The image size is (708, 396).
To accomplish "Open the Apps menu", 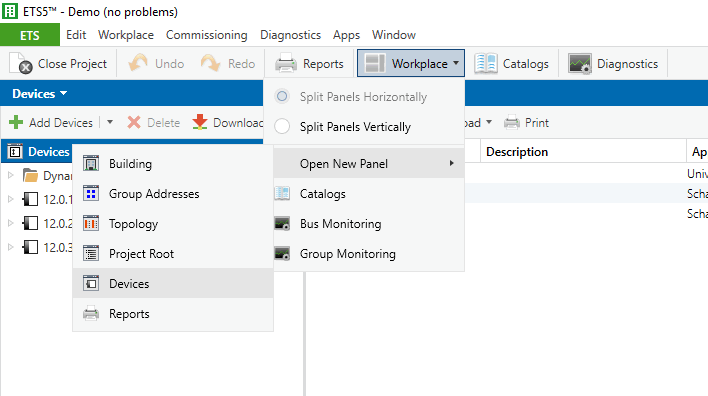I will (x=346, y=35).
